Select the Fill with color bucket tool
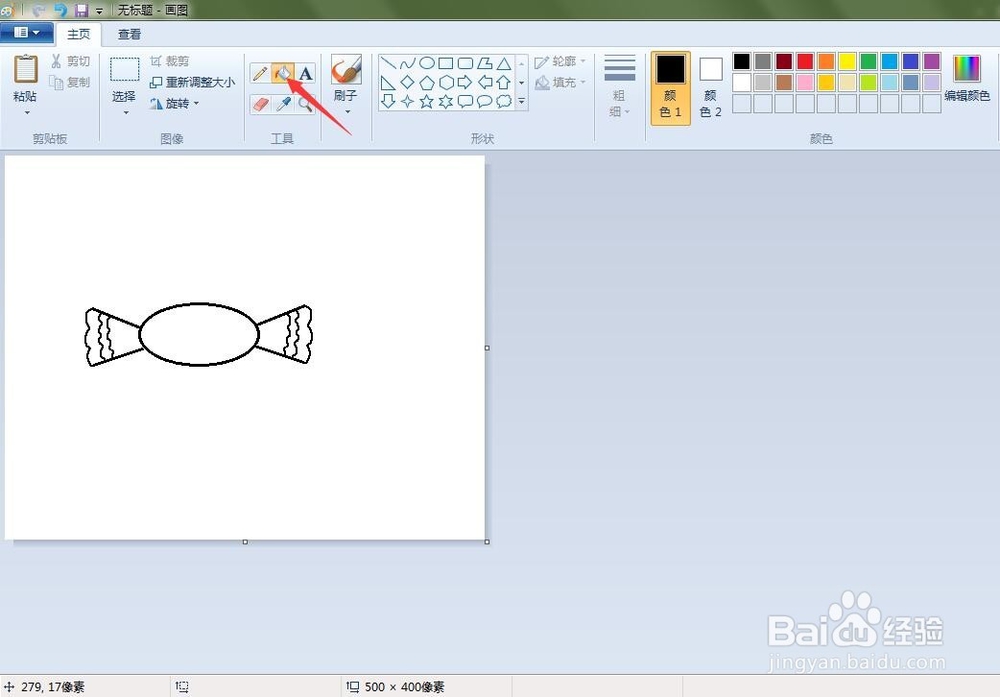 tap(283, 73)
